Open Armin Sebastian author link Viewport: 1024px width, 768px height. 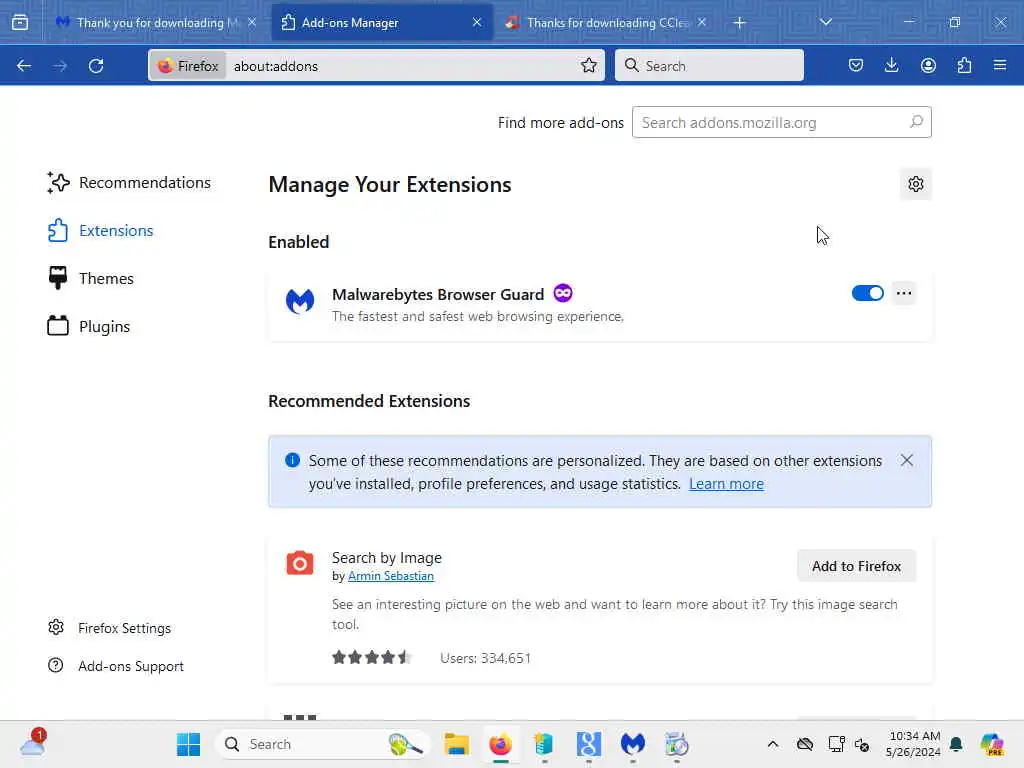point(391,576)
